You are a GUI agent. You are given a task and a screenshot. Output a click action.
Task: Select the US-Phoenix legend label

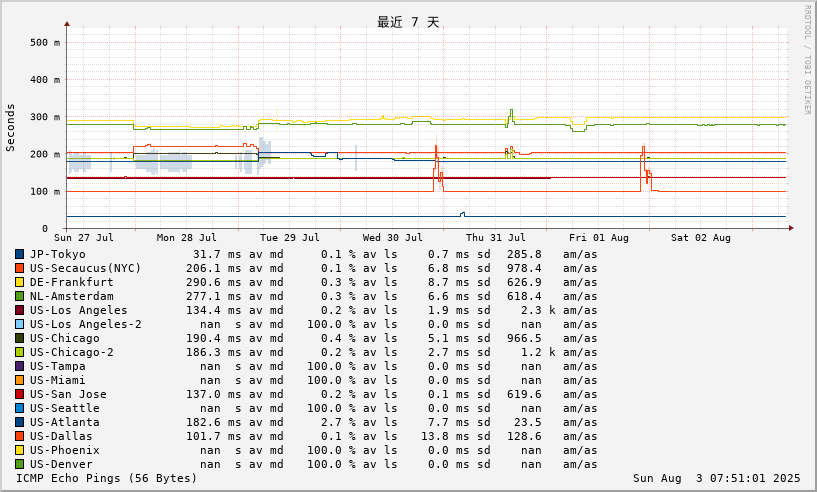[x=65, y=450]
